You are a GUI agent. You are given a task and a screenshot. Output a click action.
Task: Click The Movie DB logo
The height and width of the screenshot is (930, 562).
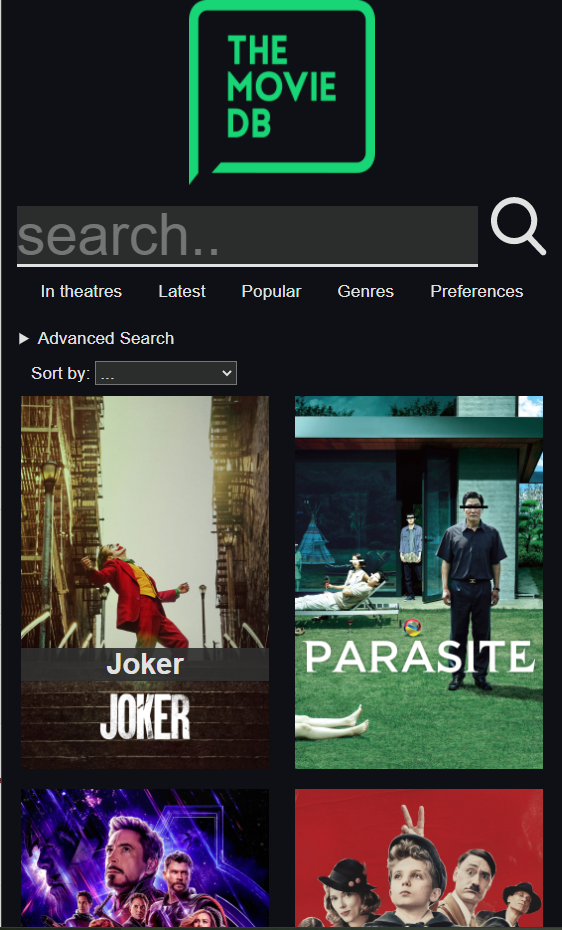click(x=282, y=91)
